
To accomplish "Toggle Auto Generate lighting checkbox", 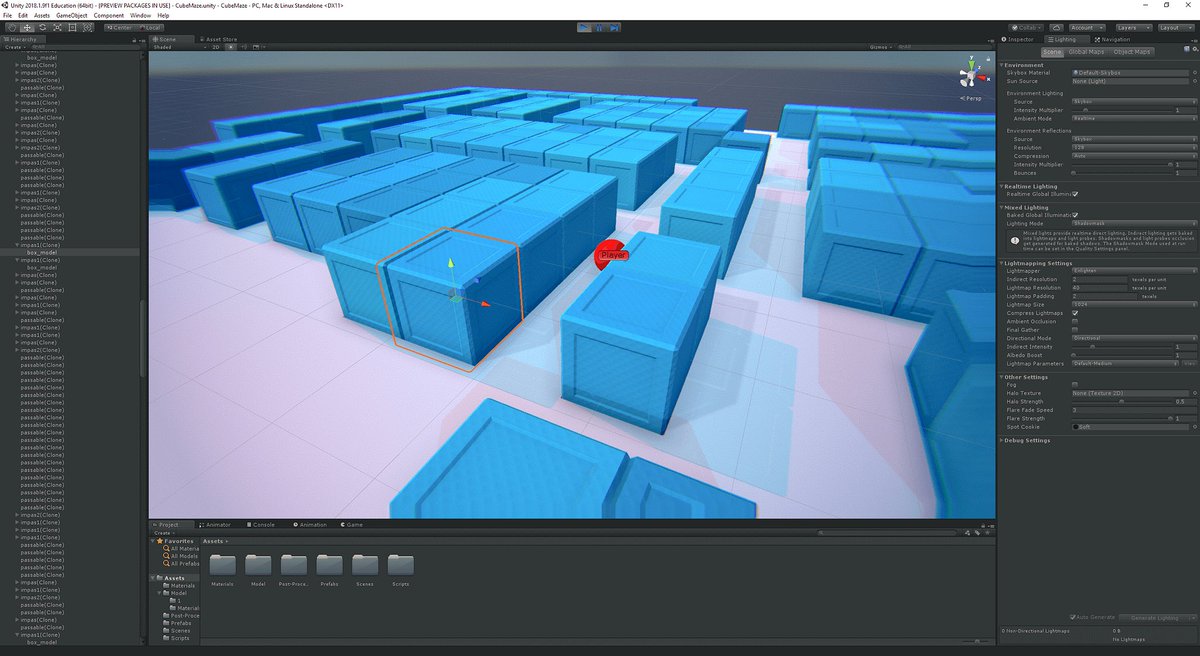I will click(x=1074, y=618).
